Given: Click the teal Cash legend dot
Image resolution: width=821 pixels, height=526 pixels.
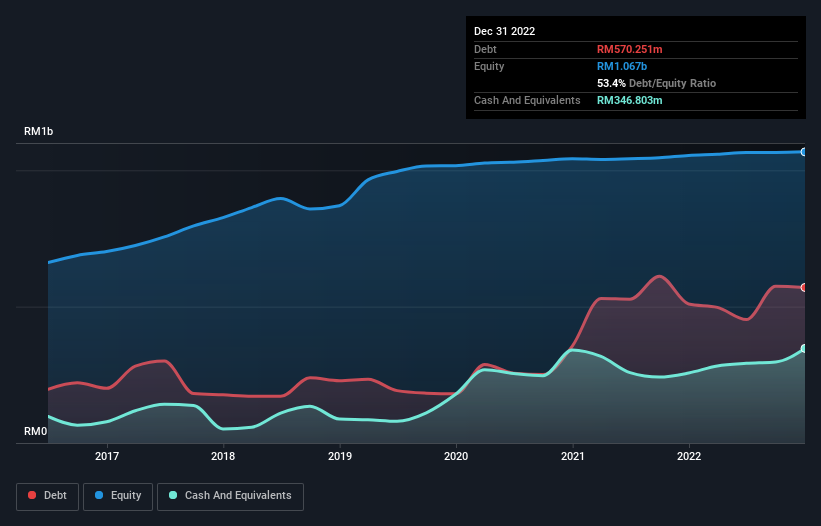Looking at the screenshot, I should coord(173,495).
